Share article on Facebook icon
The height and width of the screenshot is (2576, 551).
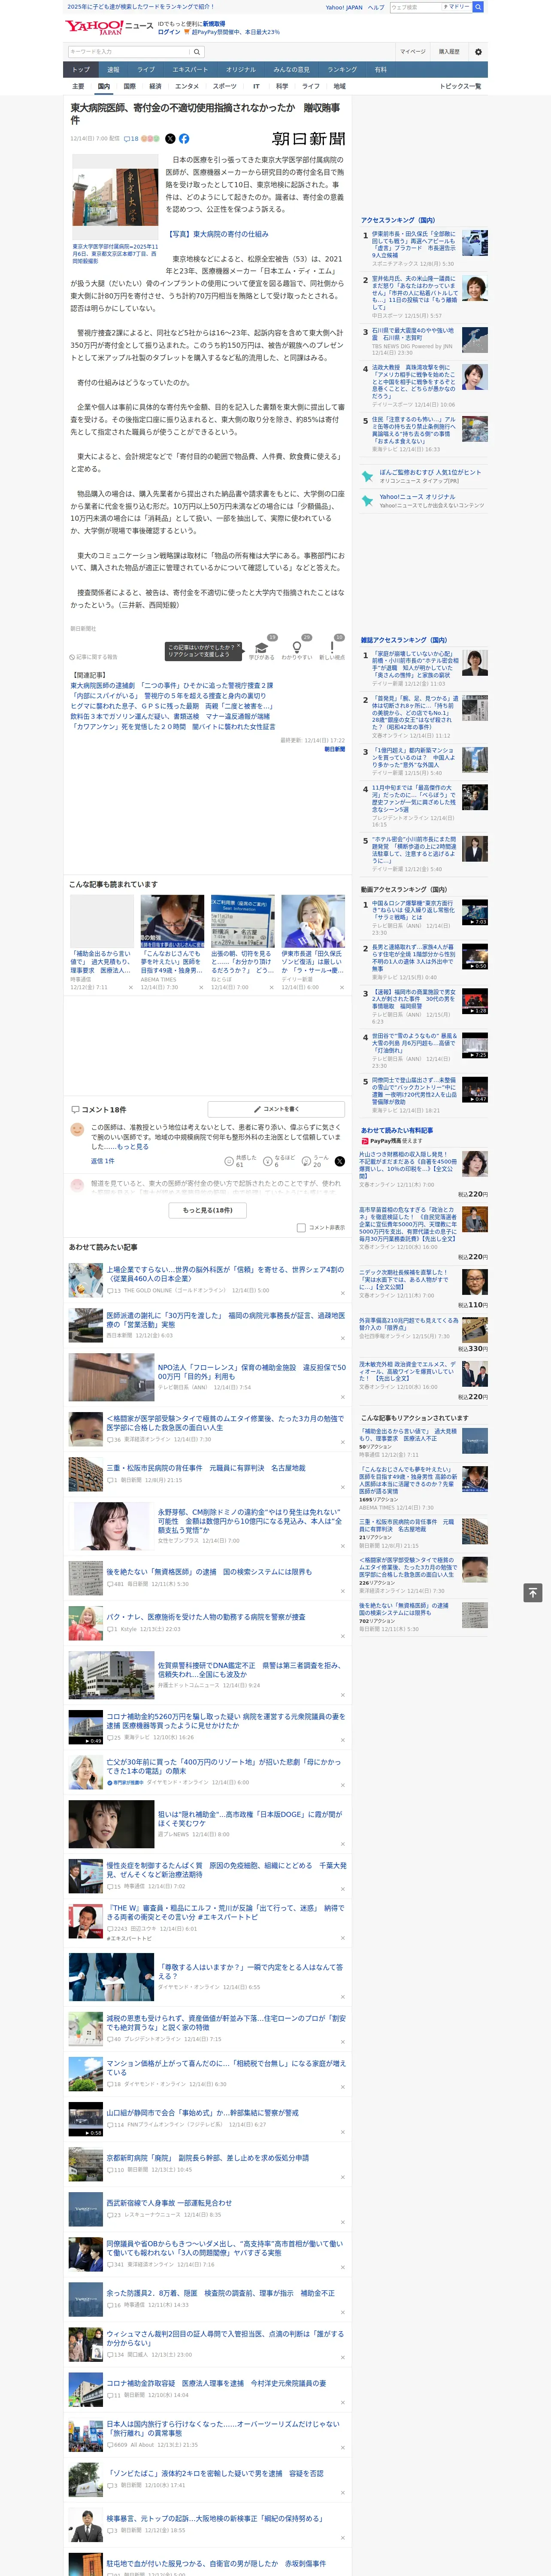tap(184, 139)
